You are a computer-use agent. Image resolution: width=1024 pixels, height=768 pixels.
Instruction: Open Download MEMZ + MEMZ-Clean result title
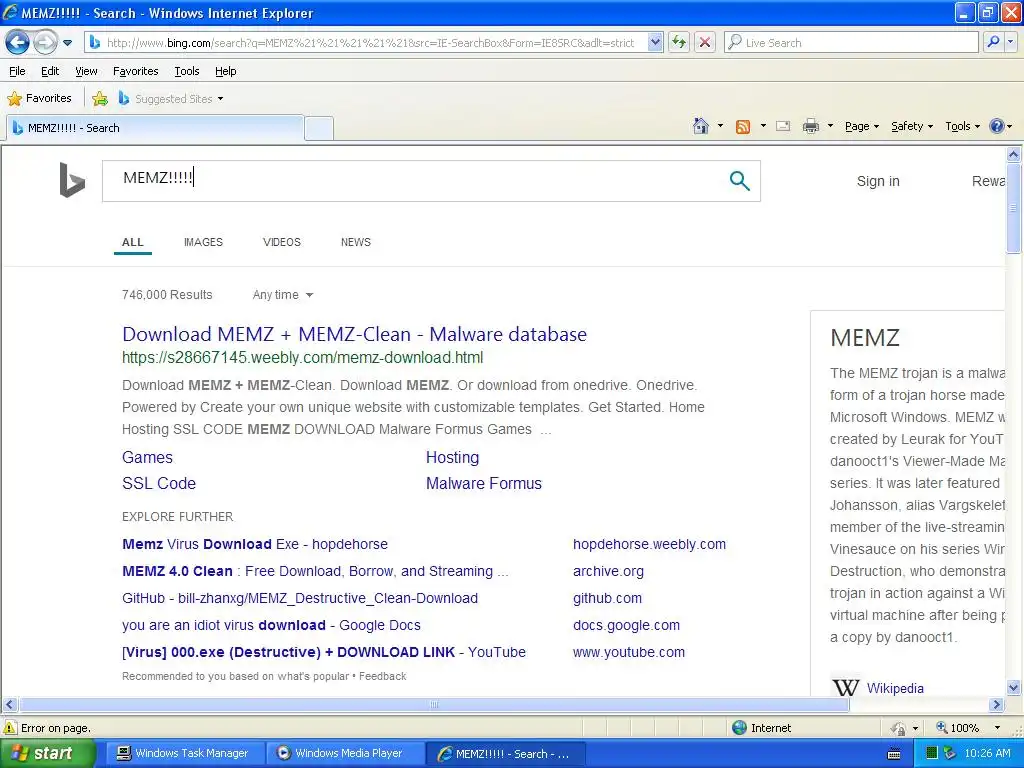355,334
